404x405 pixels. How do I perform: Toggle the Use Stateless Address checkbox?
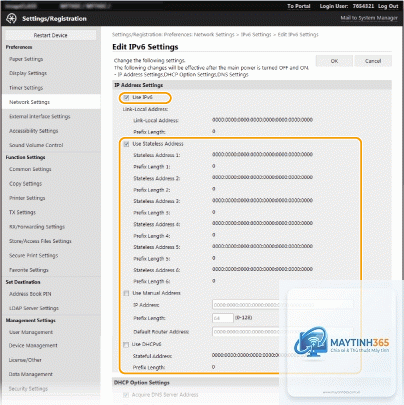coord(126,144)
